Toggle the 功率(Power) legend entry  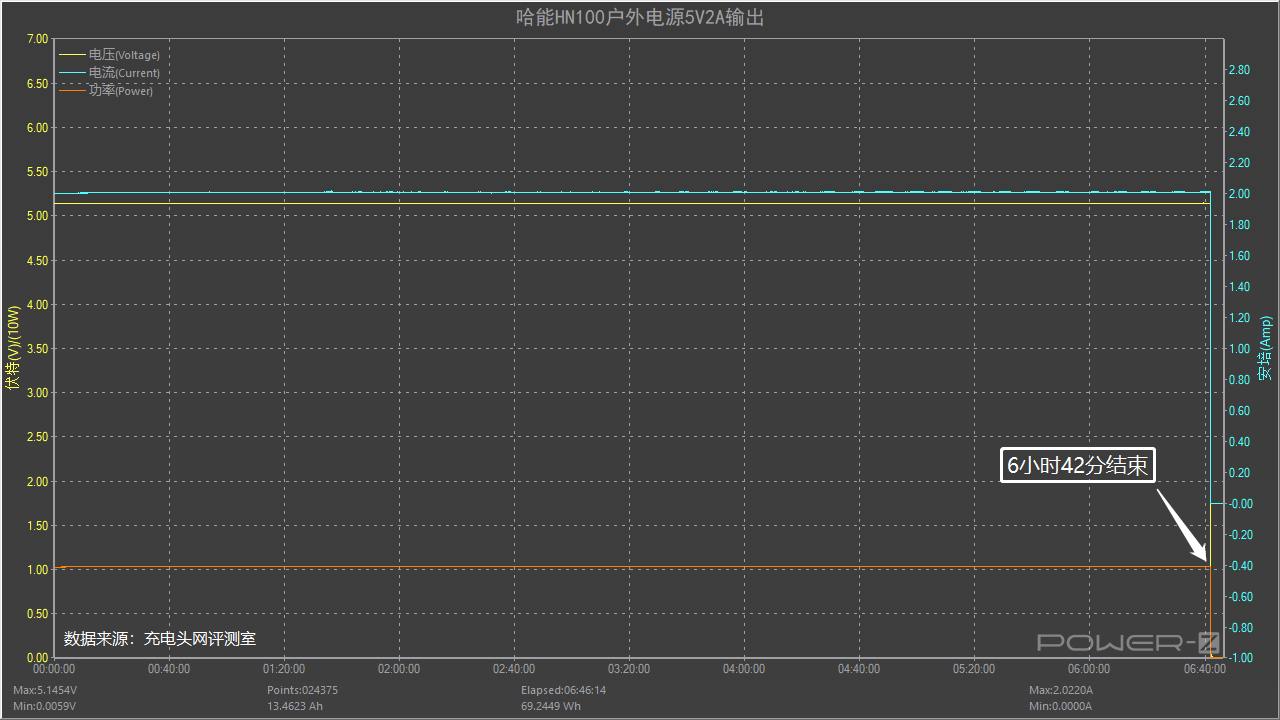coord(120,91)
